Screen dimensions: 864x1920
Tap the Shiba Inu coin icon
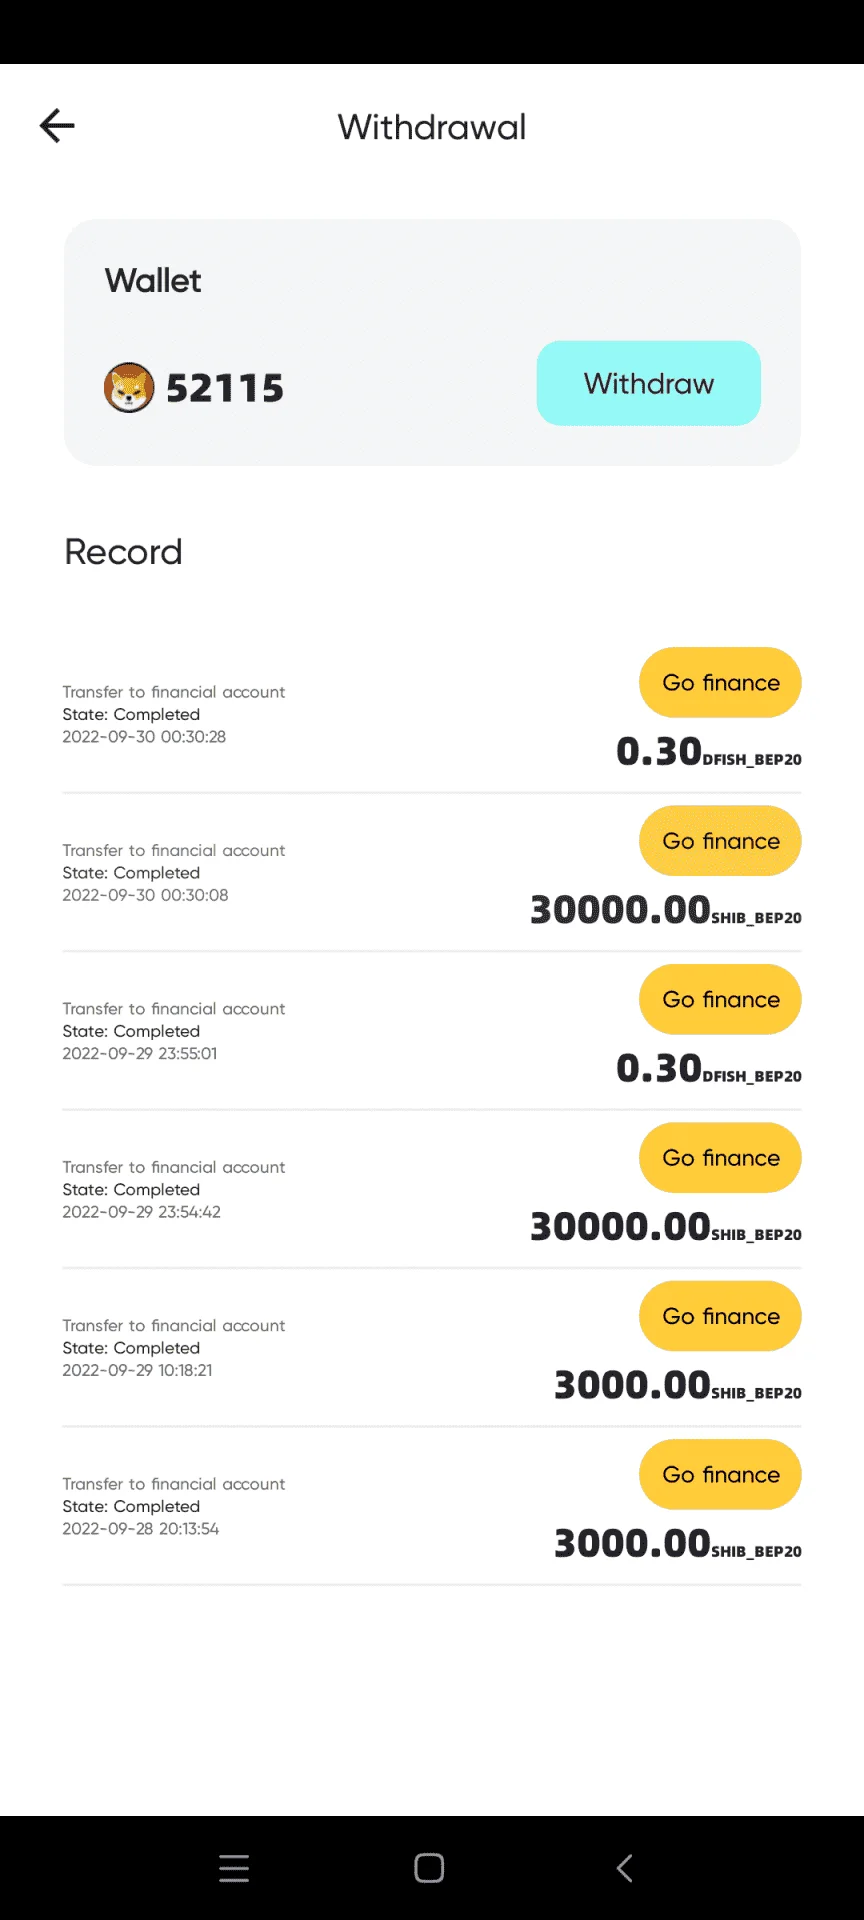[129, 387]
